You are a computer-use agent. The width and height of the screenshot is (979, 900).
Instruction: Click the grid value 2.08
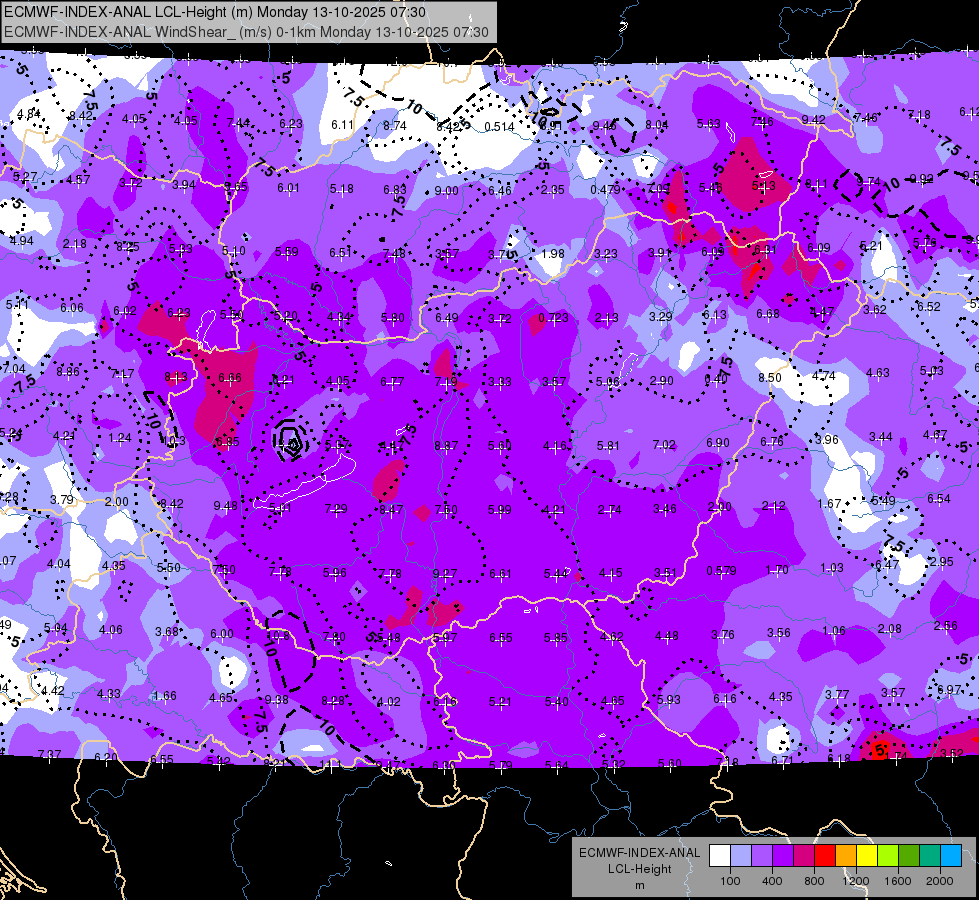tap(890, 628)
